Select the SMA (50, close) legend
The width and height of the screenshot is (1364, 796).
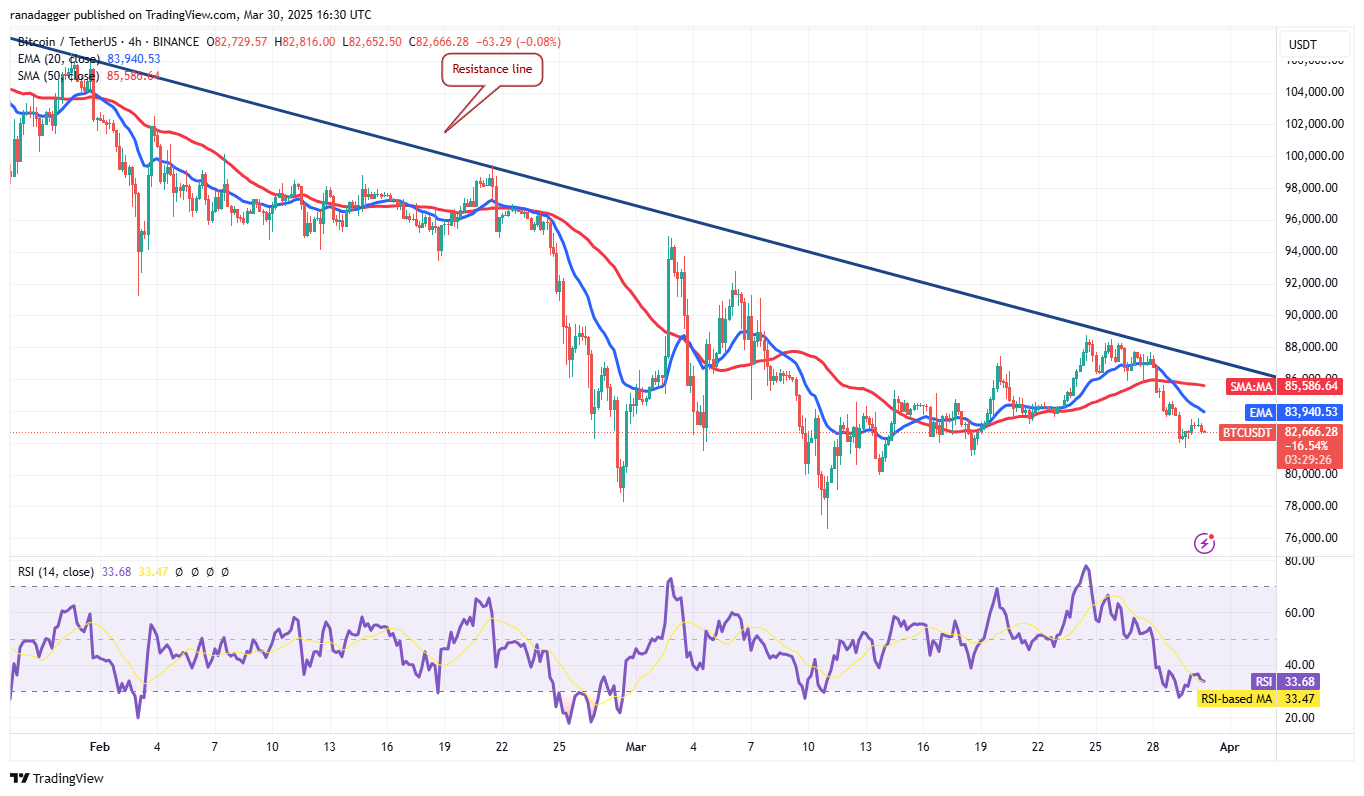click(x=56, y=76)
